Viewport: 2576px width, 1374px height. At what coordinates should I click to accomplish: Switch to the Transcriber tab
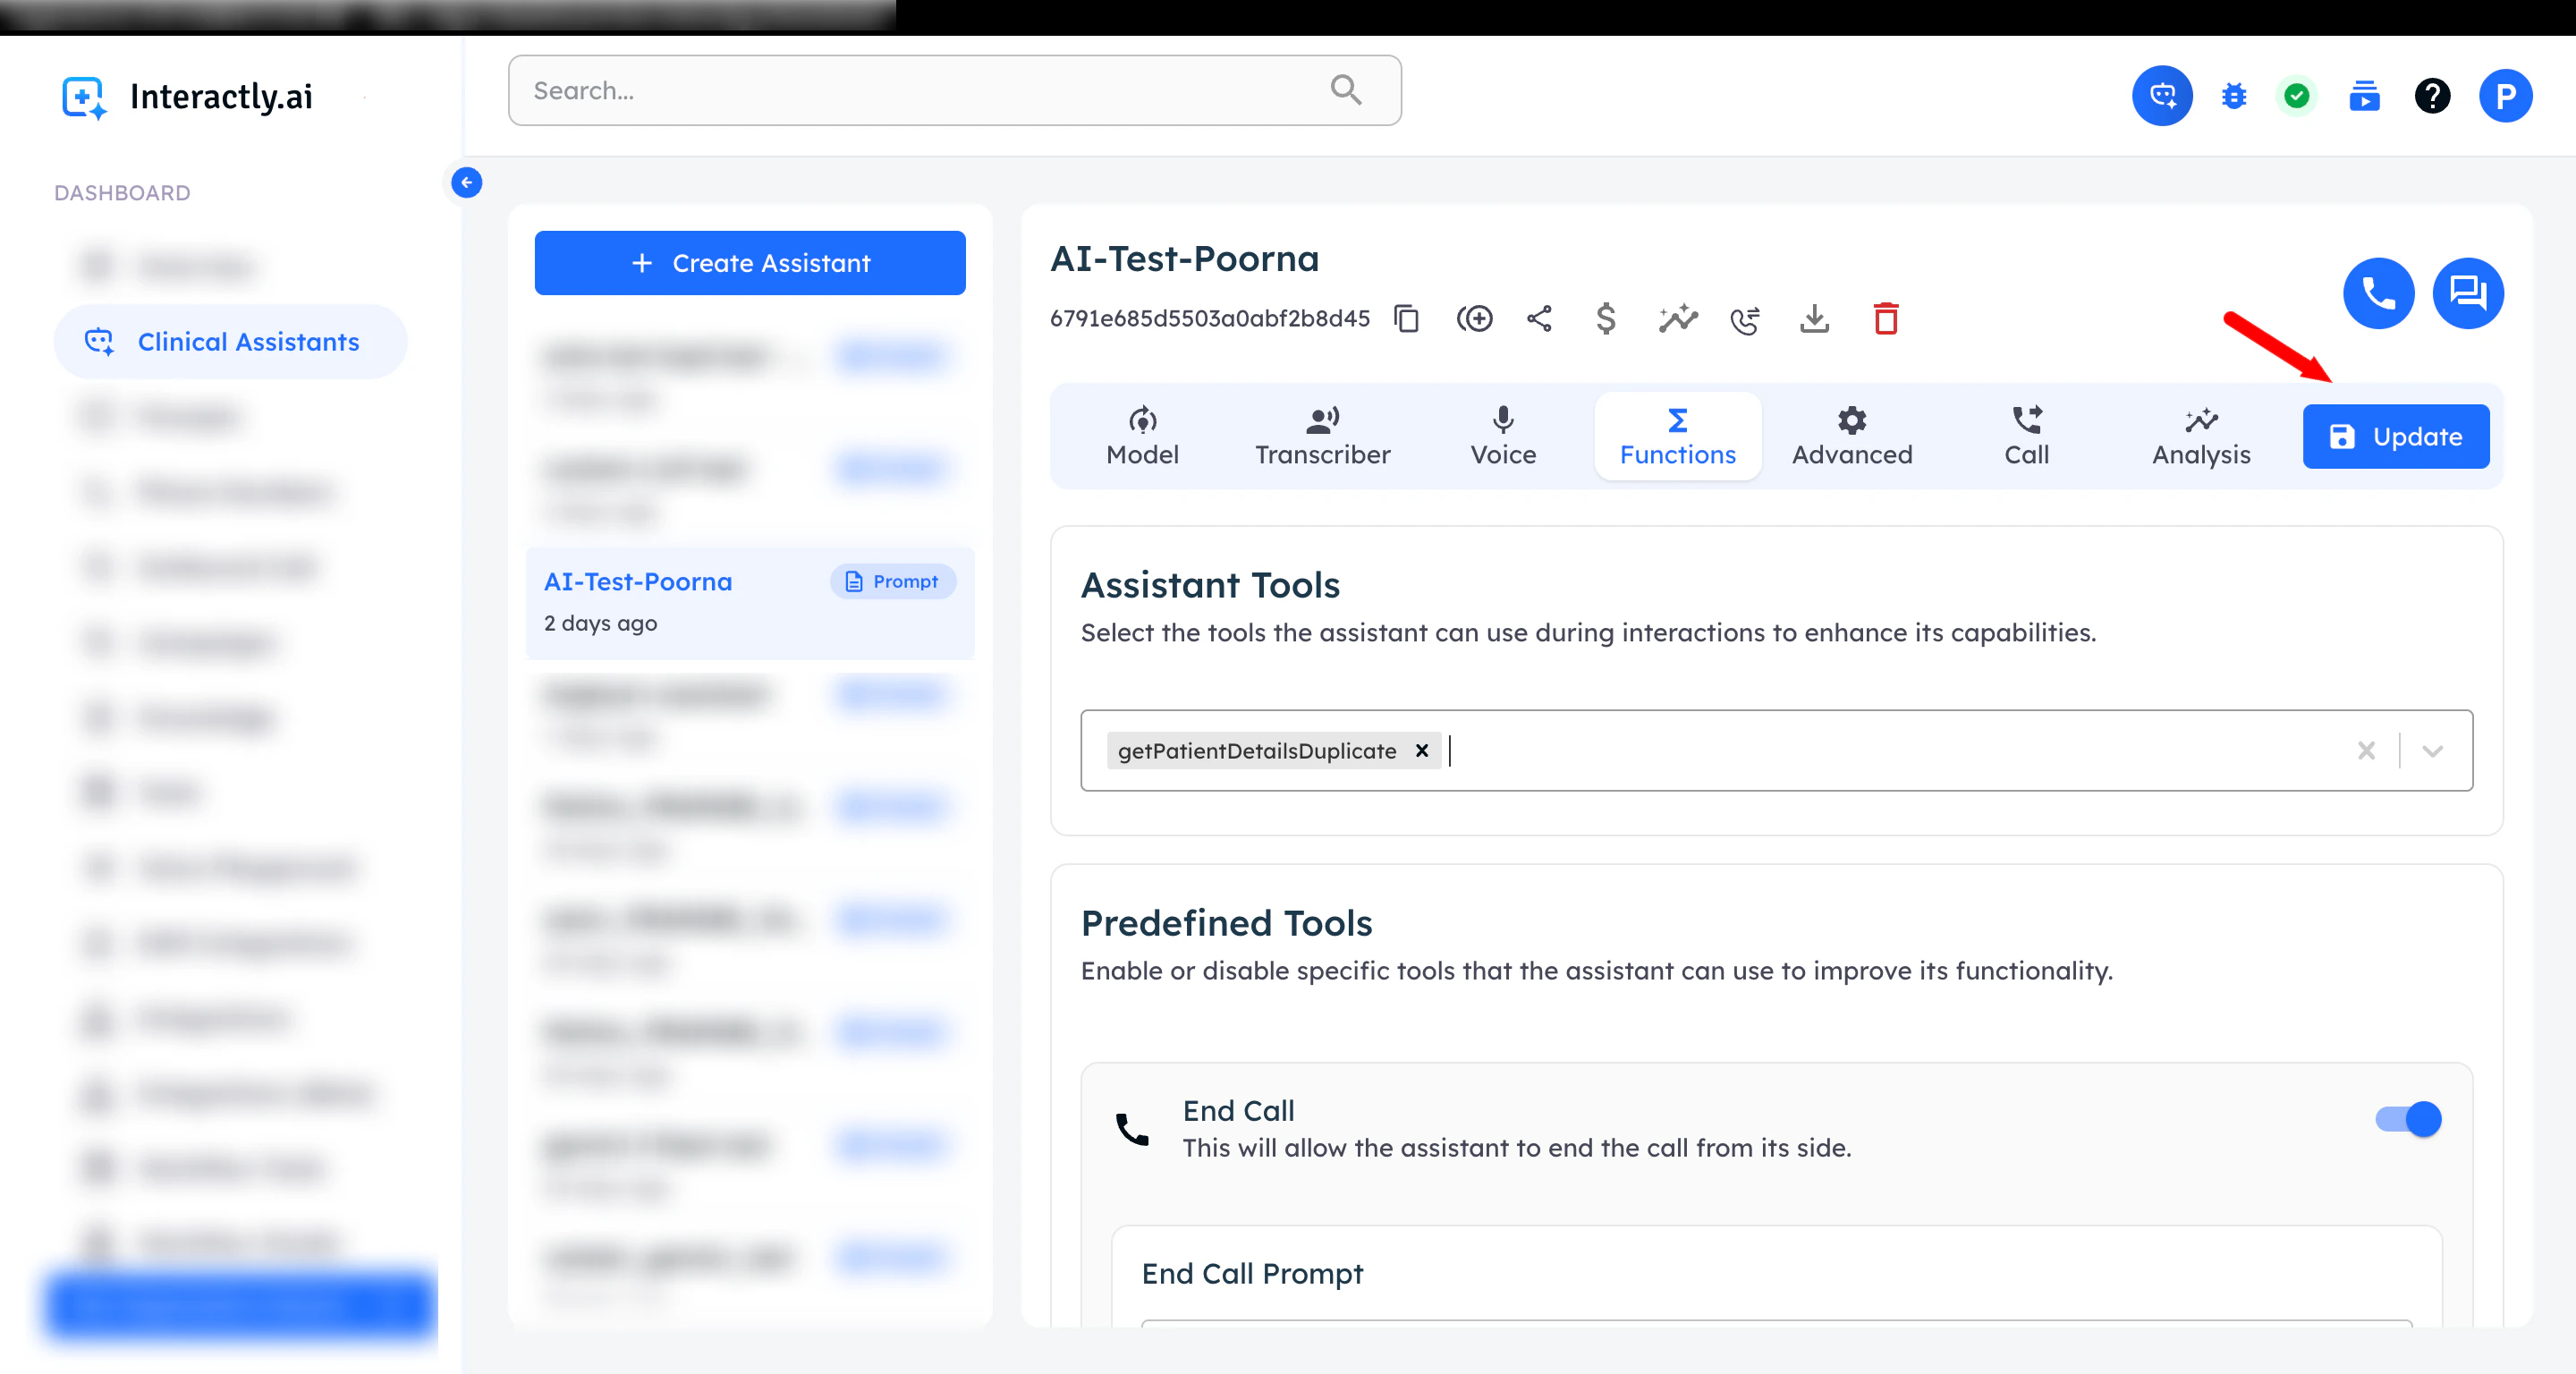tap(1322, 436)
